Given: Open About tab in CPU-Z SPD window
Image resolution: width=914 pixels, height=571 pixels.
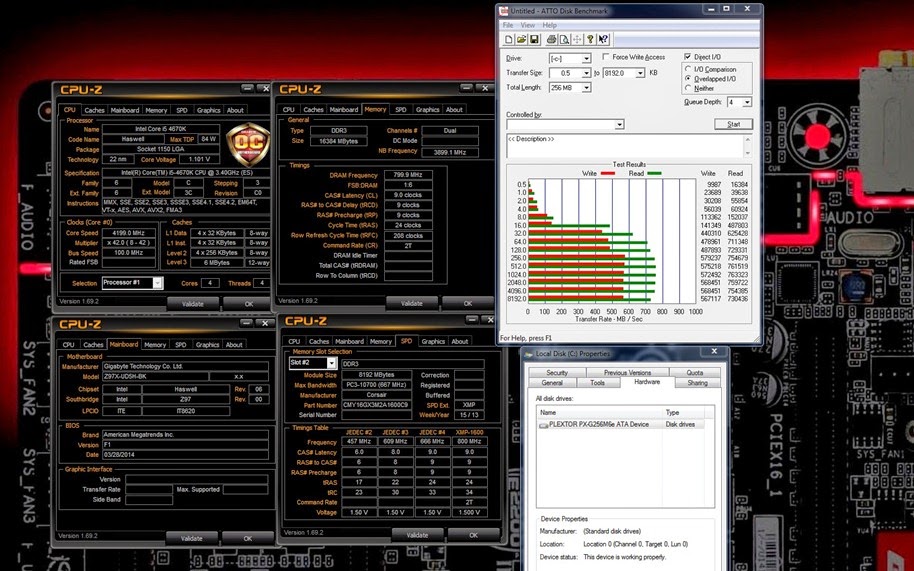Looking at the screenshot, I should [459, 341].
